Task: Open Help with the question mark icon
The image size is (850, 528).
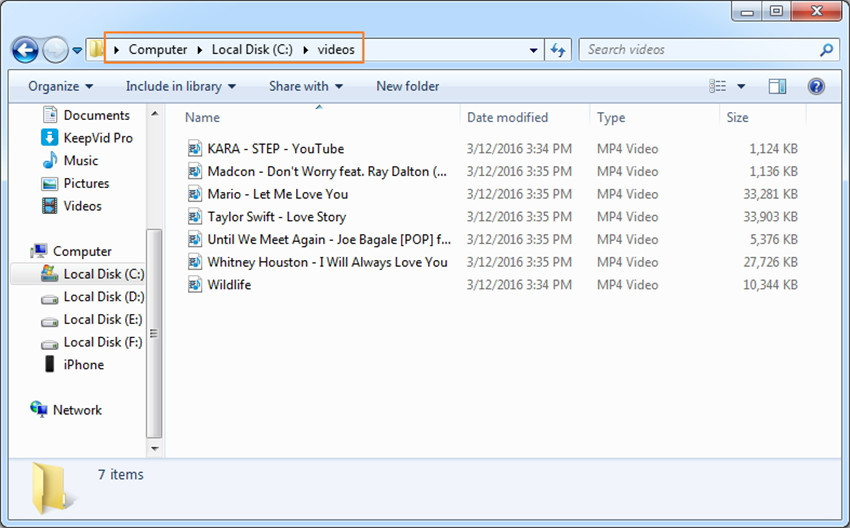Action: 815,87
